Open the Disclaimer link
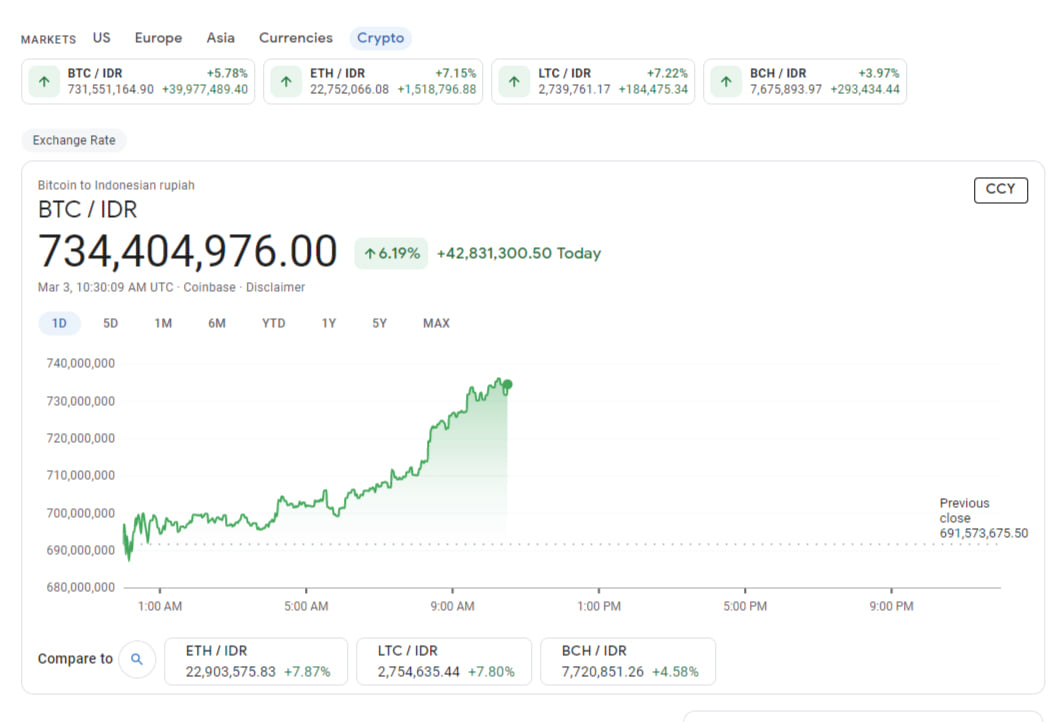 [276, 287]
